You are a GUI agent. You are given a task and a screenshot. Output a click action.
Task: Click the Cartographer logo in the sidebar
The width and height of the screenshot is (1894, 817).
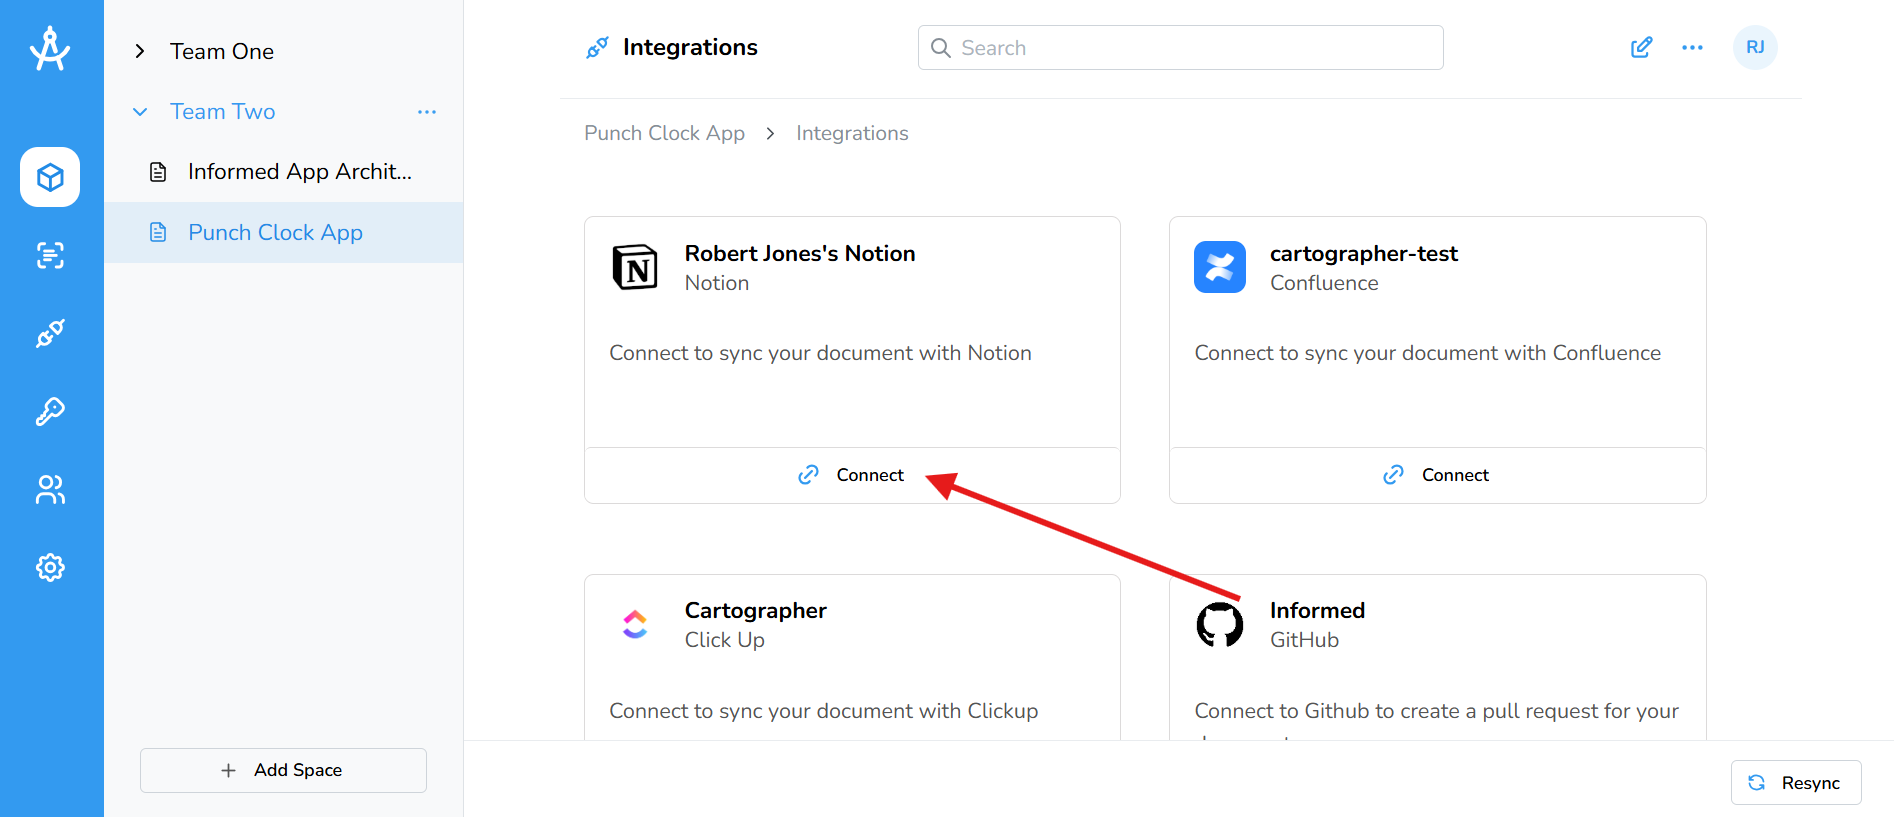coord(50,48)
